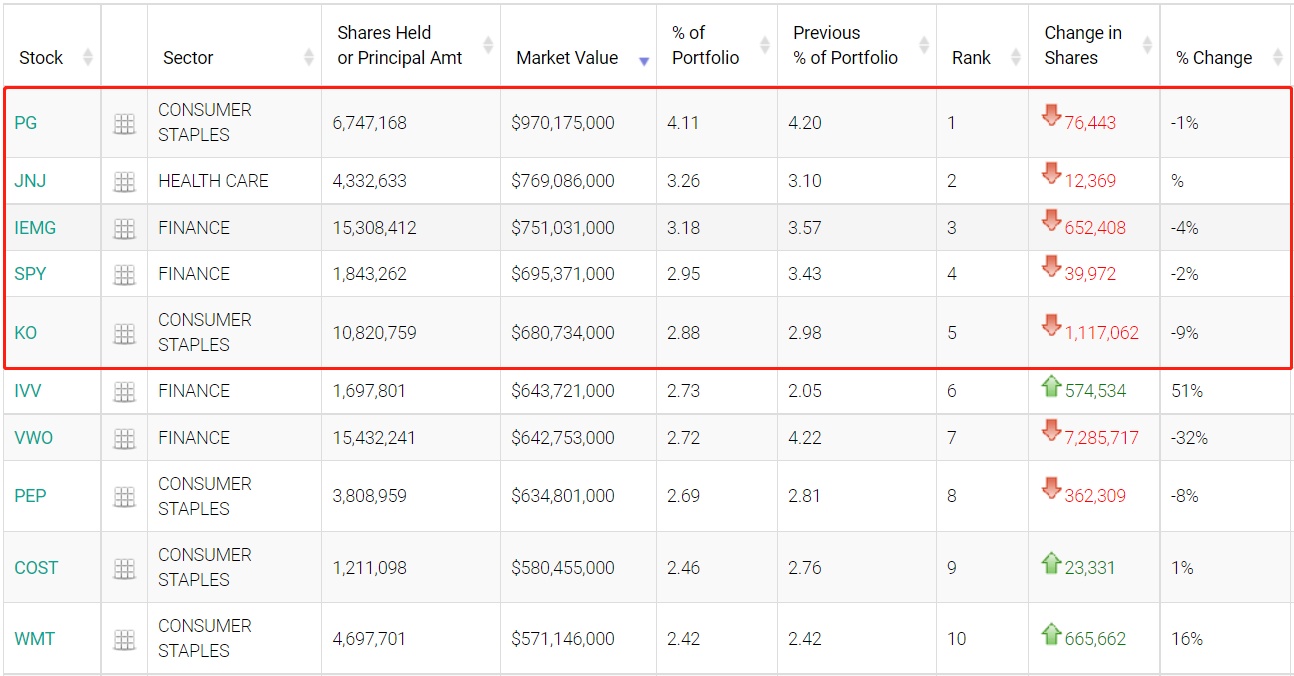Open the table icon beside IVV
Viewport: 1294px width, 676px height.
tap(124, 392)
